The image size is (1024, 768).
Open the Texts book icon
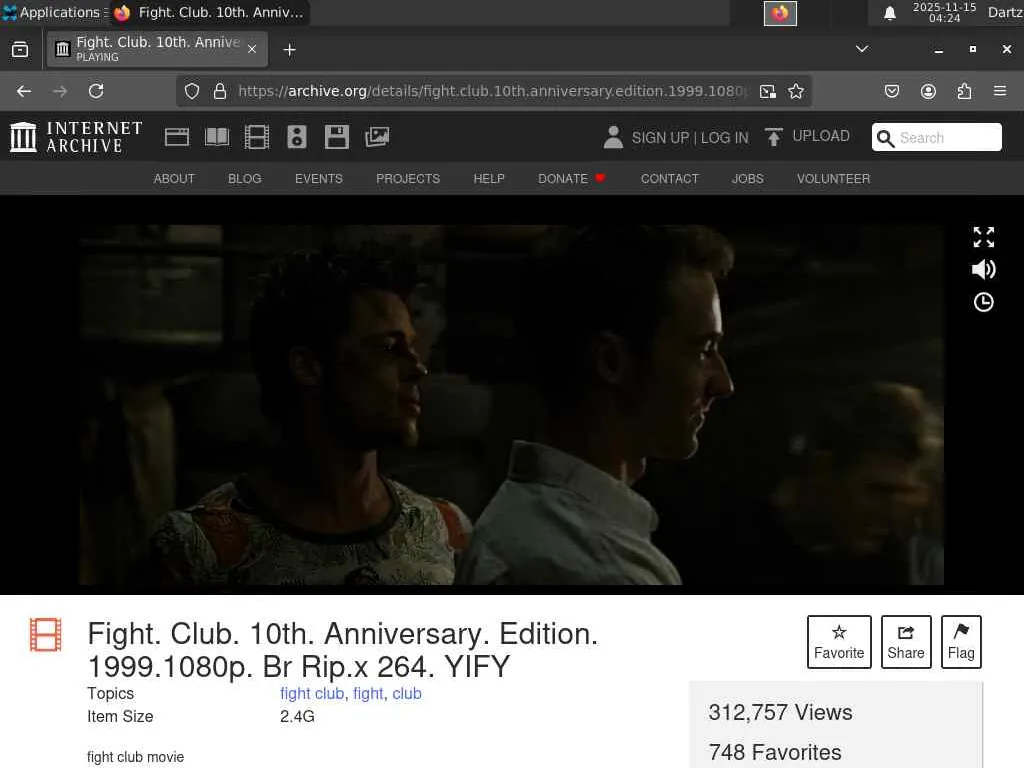pyautogui.click(x=217, y=137)
